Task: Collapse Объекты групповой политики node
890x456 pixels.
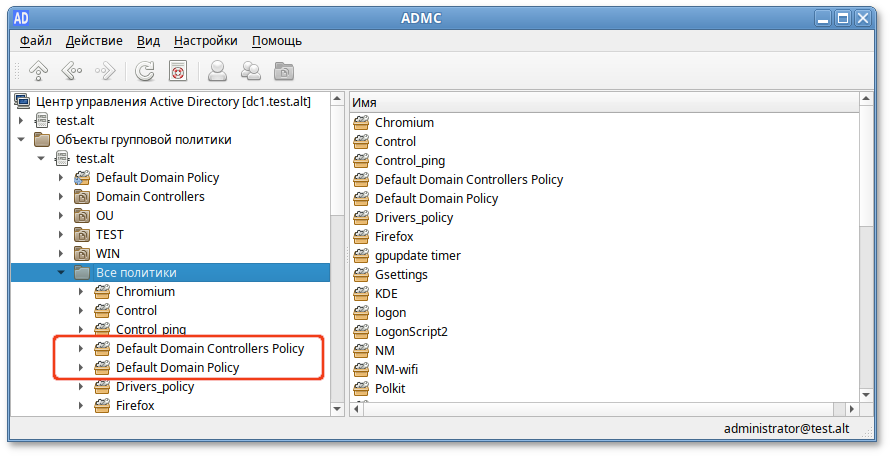Action: point(21,140)
